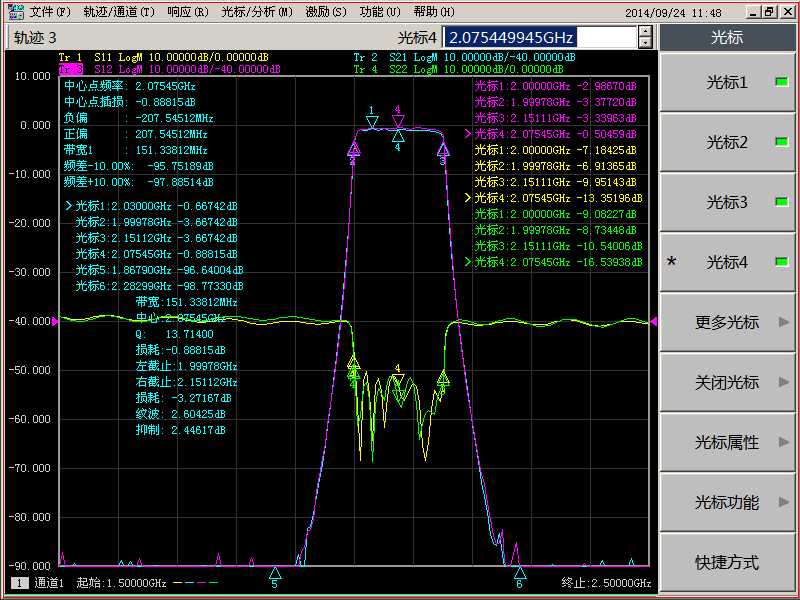Image resolution: width=800 pixels, height=600 pixels.
Task: Open the 响应(R) menu
Action: [188, 12]
